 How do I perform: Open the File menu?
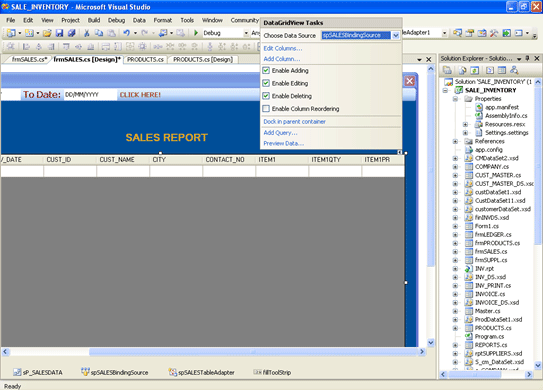[11, 20]
